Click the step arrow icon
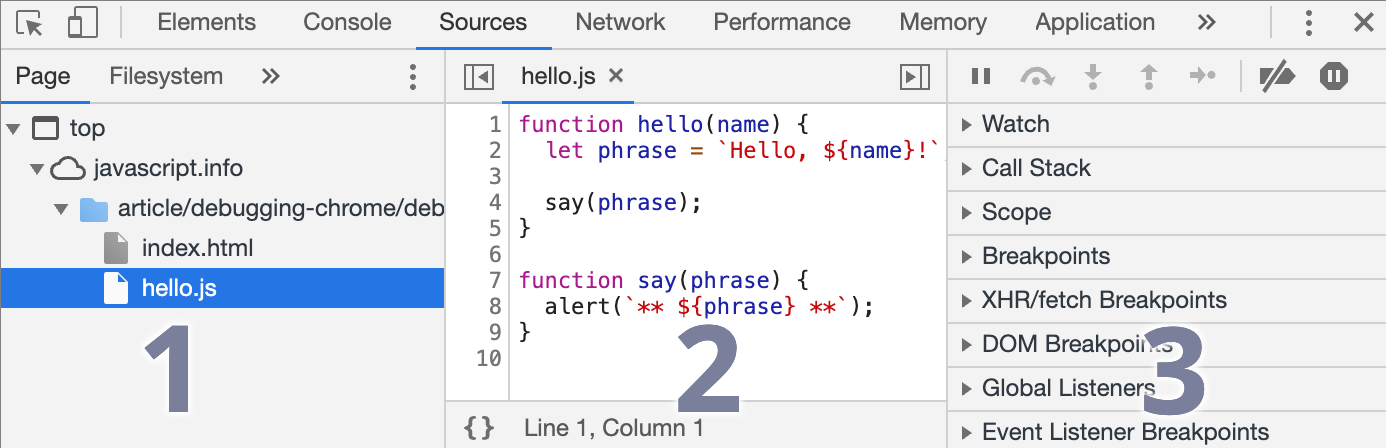Viewport: 1386px width, 448px height. click(x=1202, y=76)
